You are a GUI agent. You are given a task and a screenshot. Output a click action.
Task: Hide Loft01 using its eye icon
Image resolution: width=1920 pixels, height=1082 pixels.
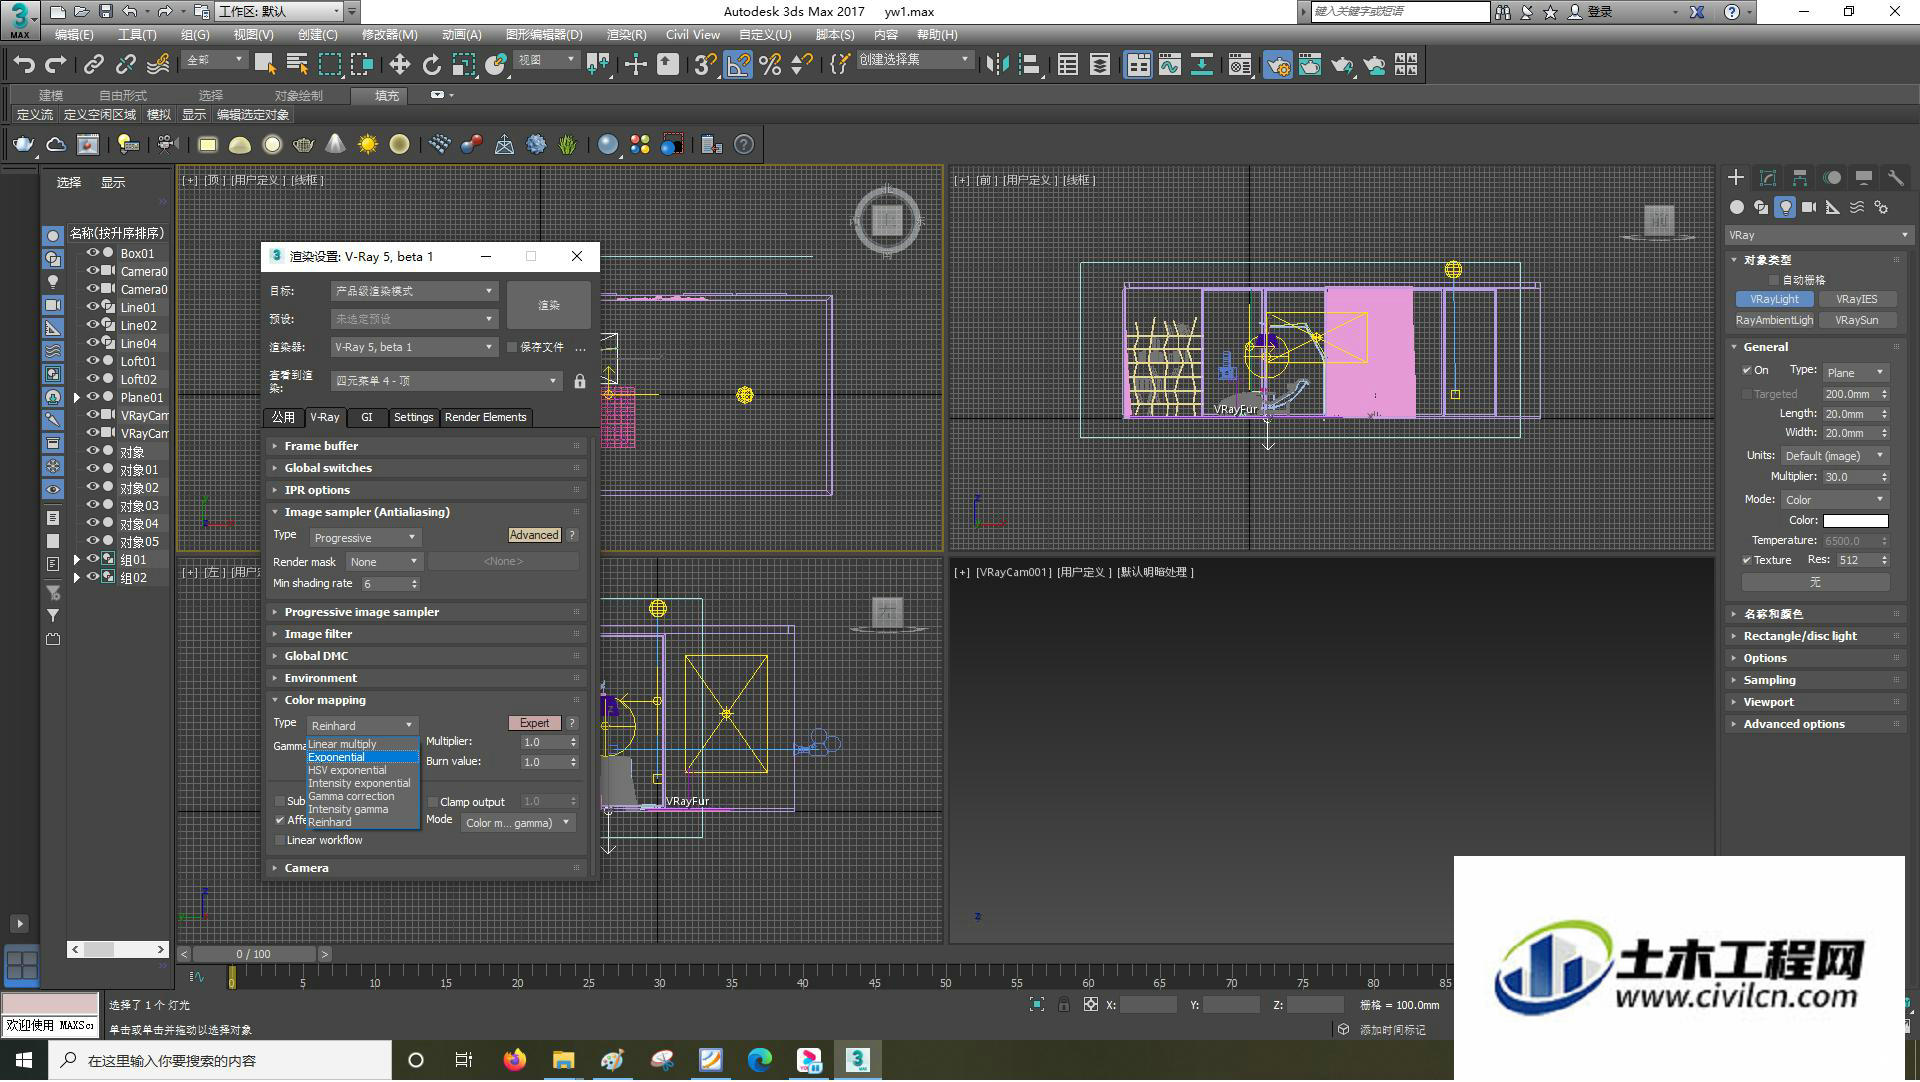click(x=92, y=361)
